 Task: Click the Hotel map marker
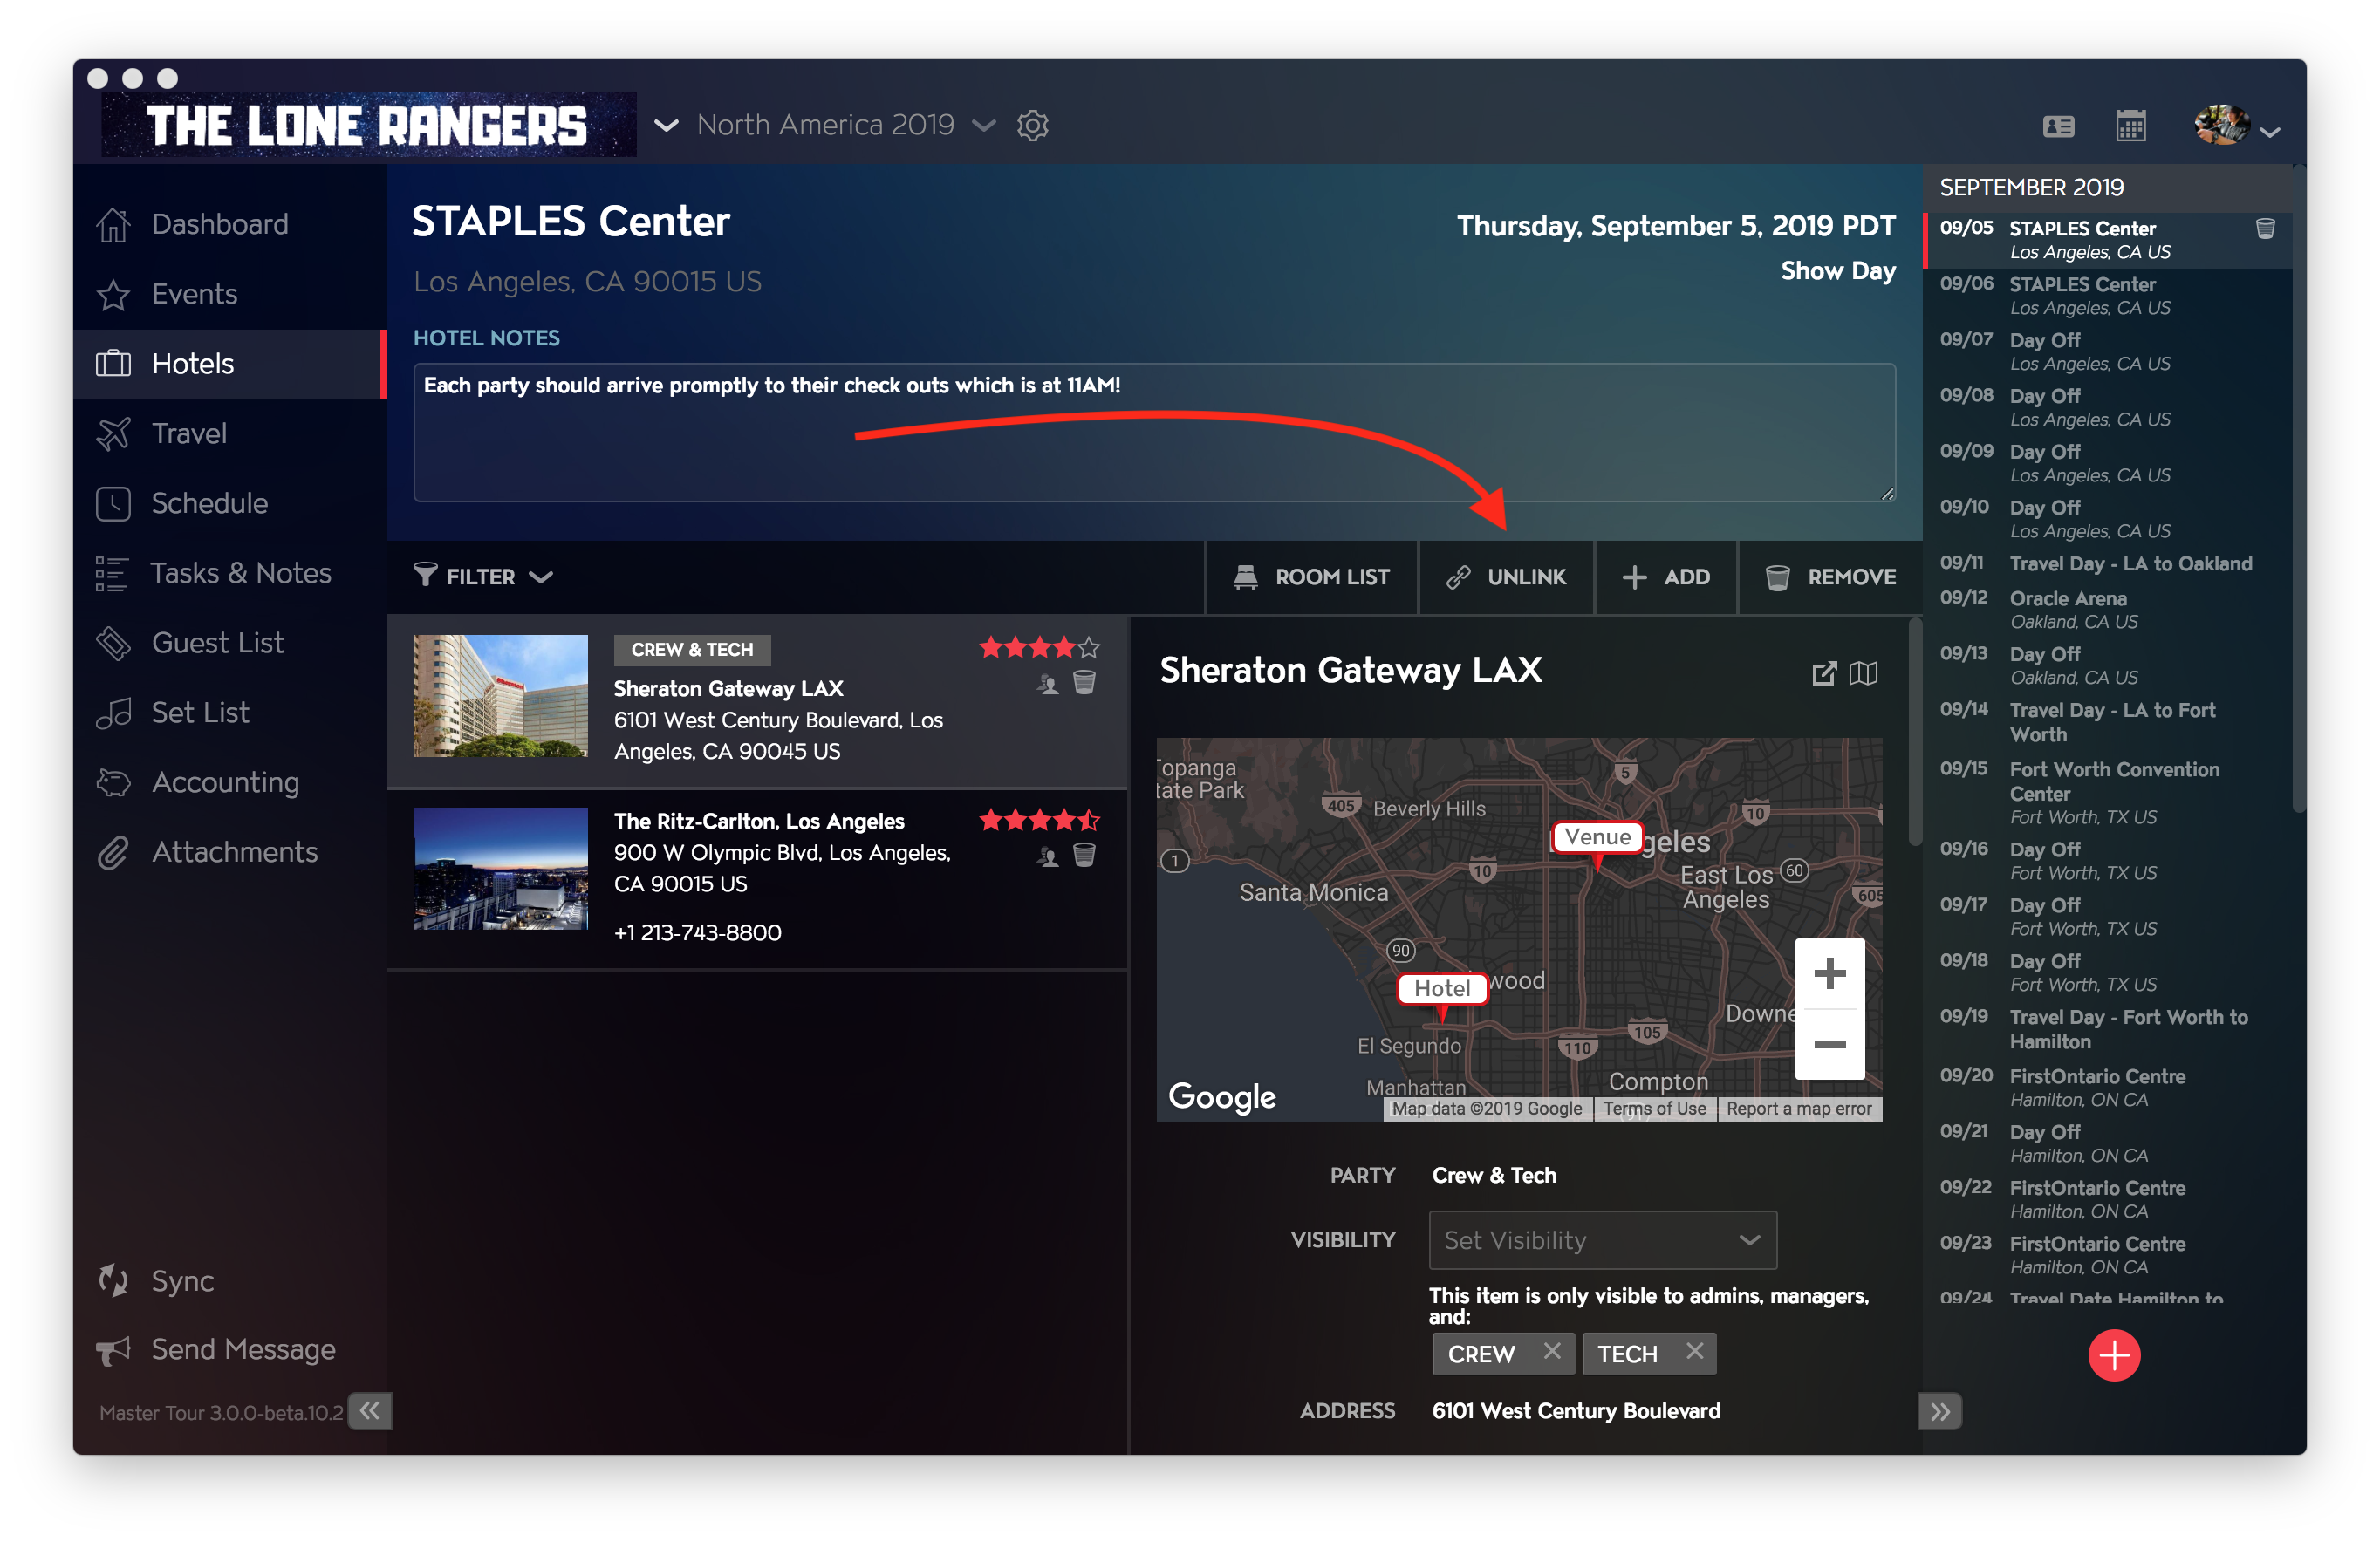click(x=1441, y=988)
